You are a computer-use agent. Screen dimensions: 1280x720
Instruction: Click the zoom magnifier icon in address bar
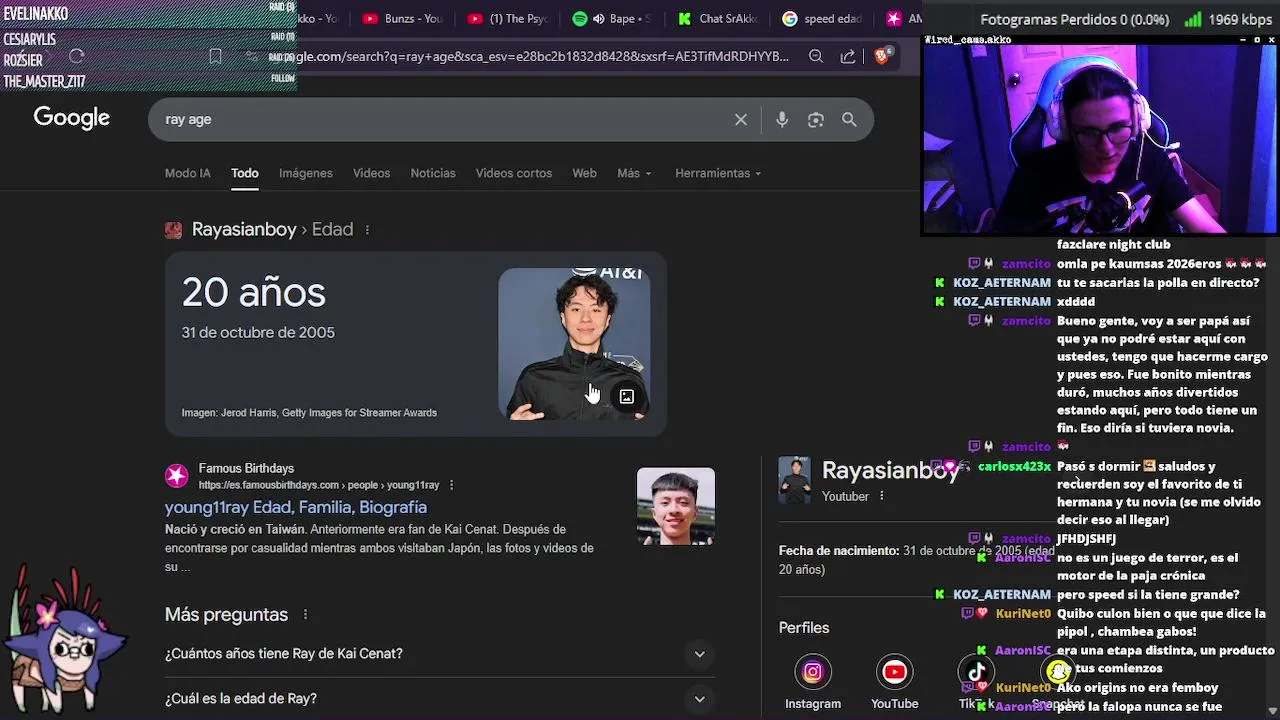(x=816, y=57)
